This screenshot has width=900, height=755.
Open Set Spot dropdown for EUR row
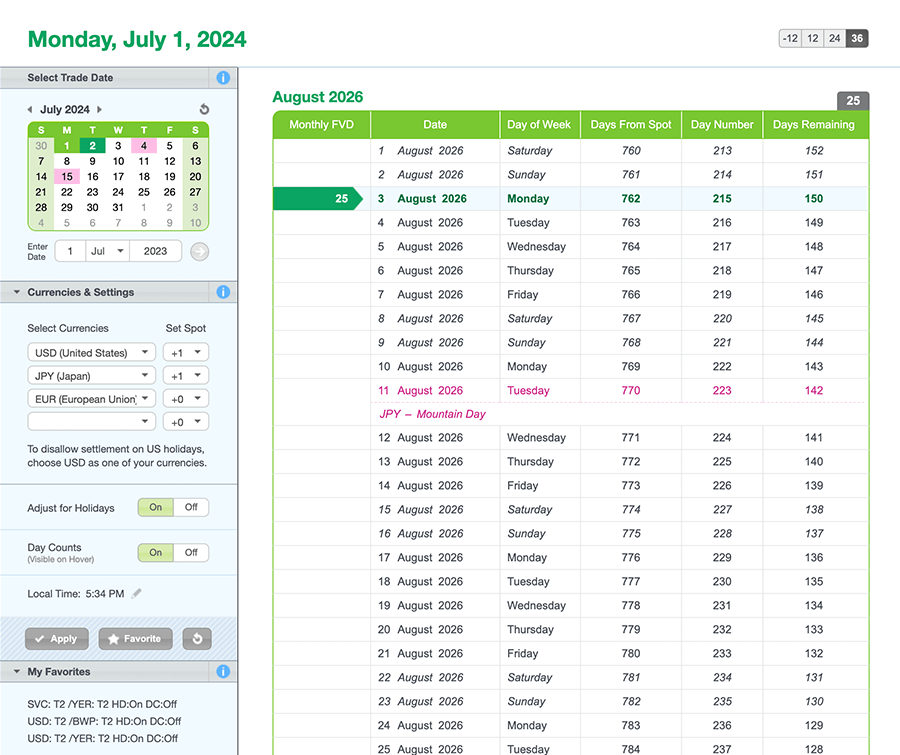[x=186, y=398]
